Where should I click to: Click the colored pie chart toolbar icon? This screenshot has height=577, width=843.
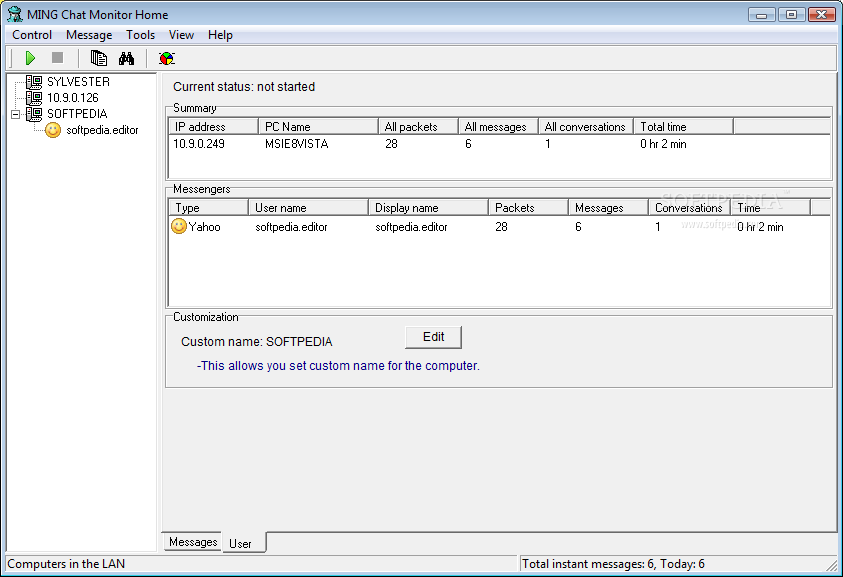point(167,58)
